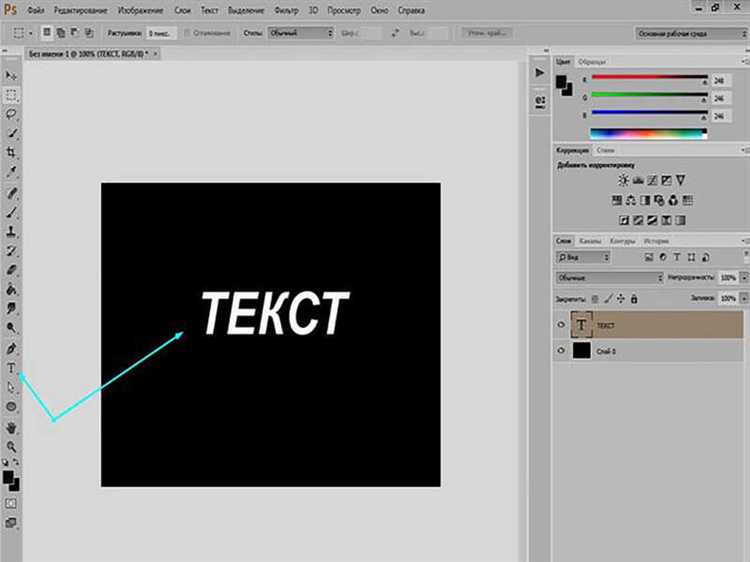Click the foreground color swatch in toolbox
The height and width of the screenshot is (562, 750).
coord(8,477)
